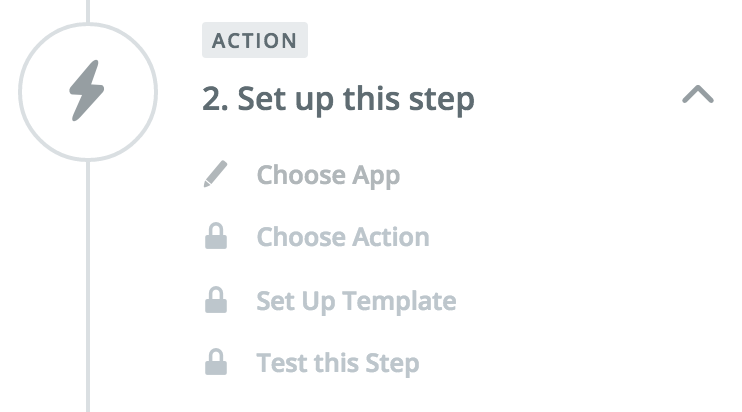Open the Test this Step substep

coord(337,362)
